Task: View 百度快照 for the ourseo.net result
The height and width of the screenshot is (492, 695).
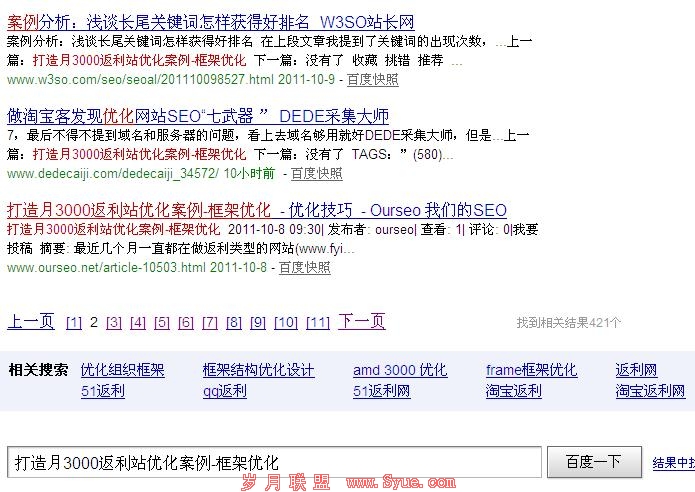Action: click(304, 268)
